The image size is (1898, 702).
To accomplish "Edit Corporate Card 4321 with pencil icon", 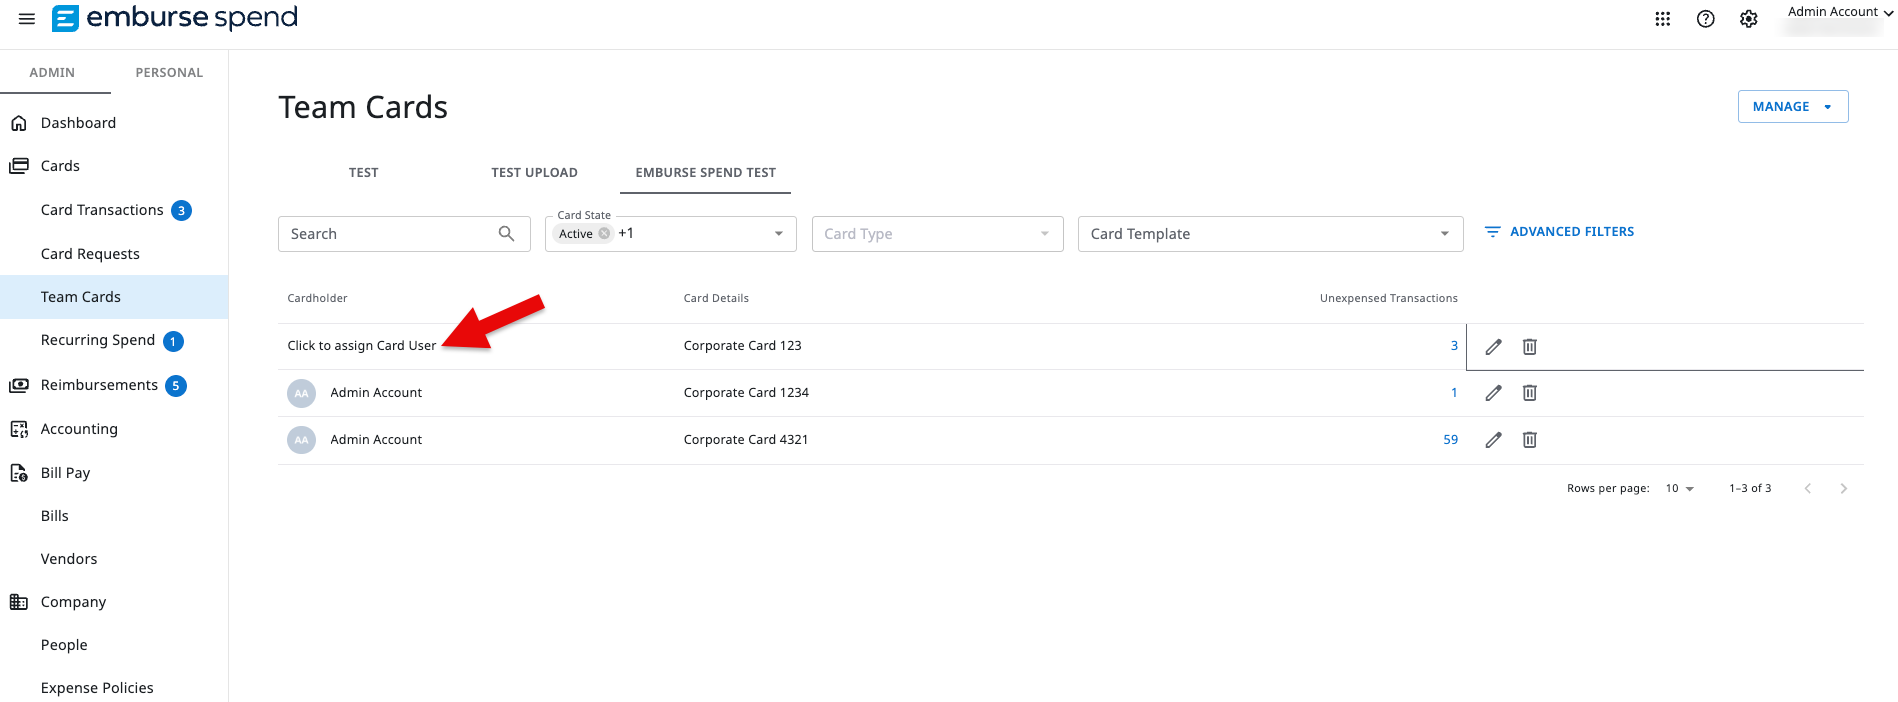I will click(x=1493, y=440).
